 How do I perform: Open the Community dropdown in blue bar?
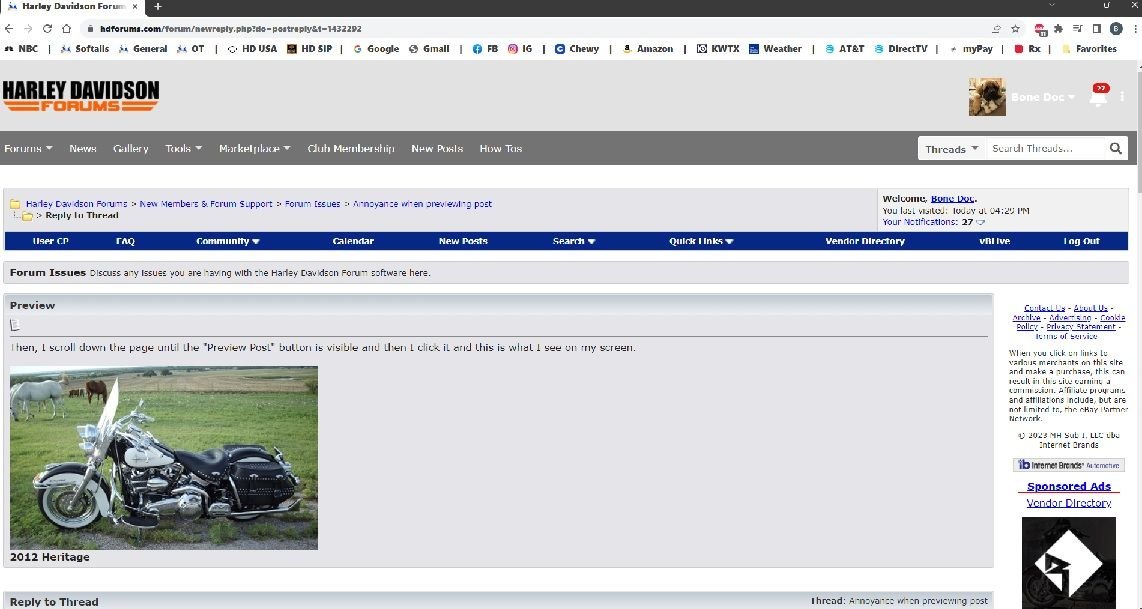227,241
